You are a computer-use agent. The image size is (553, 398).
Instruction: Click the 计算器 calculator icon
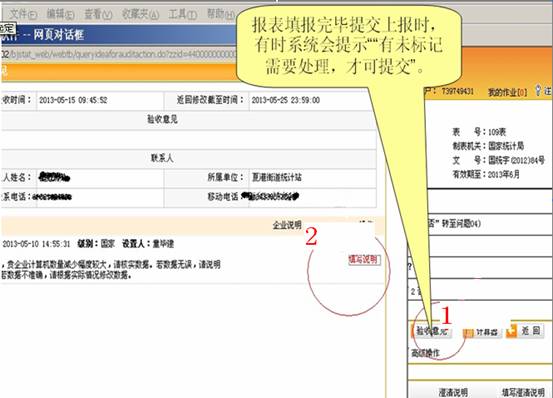point(468,332)
